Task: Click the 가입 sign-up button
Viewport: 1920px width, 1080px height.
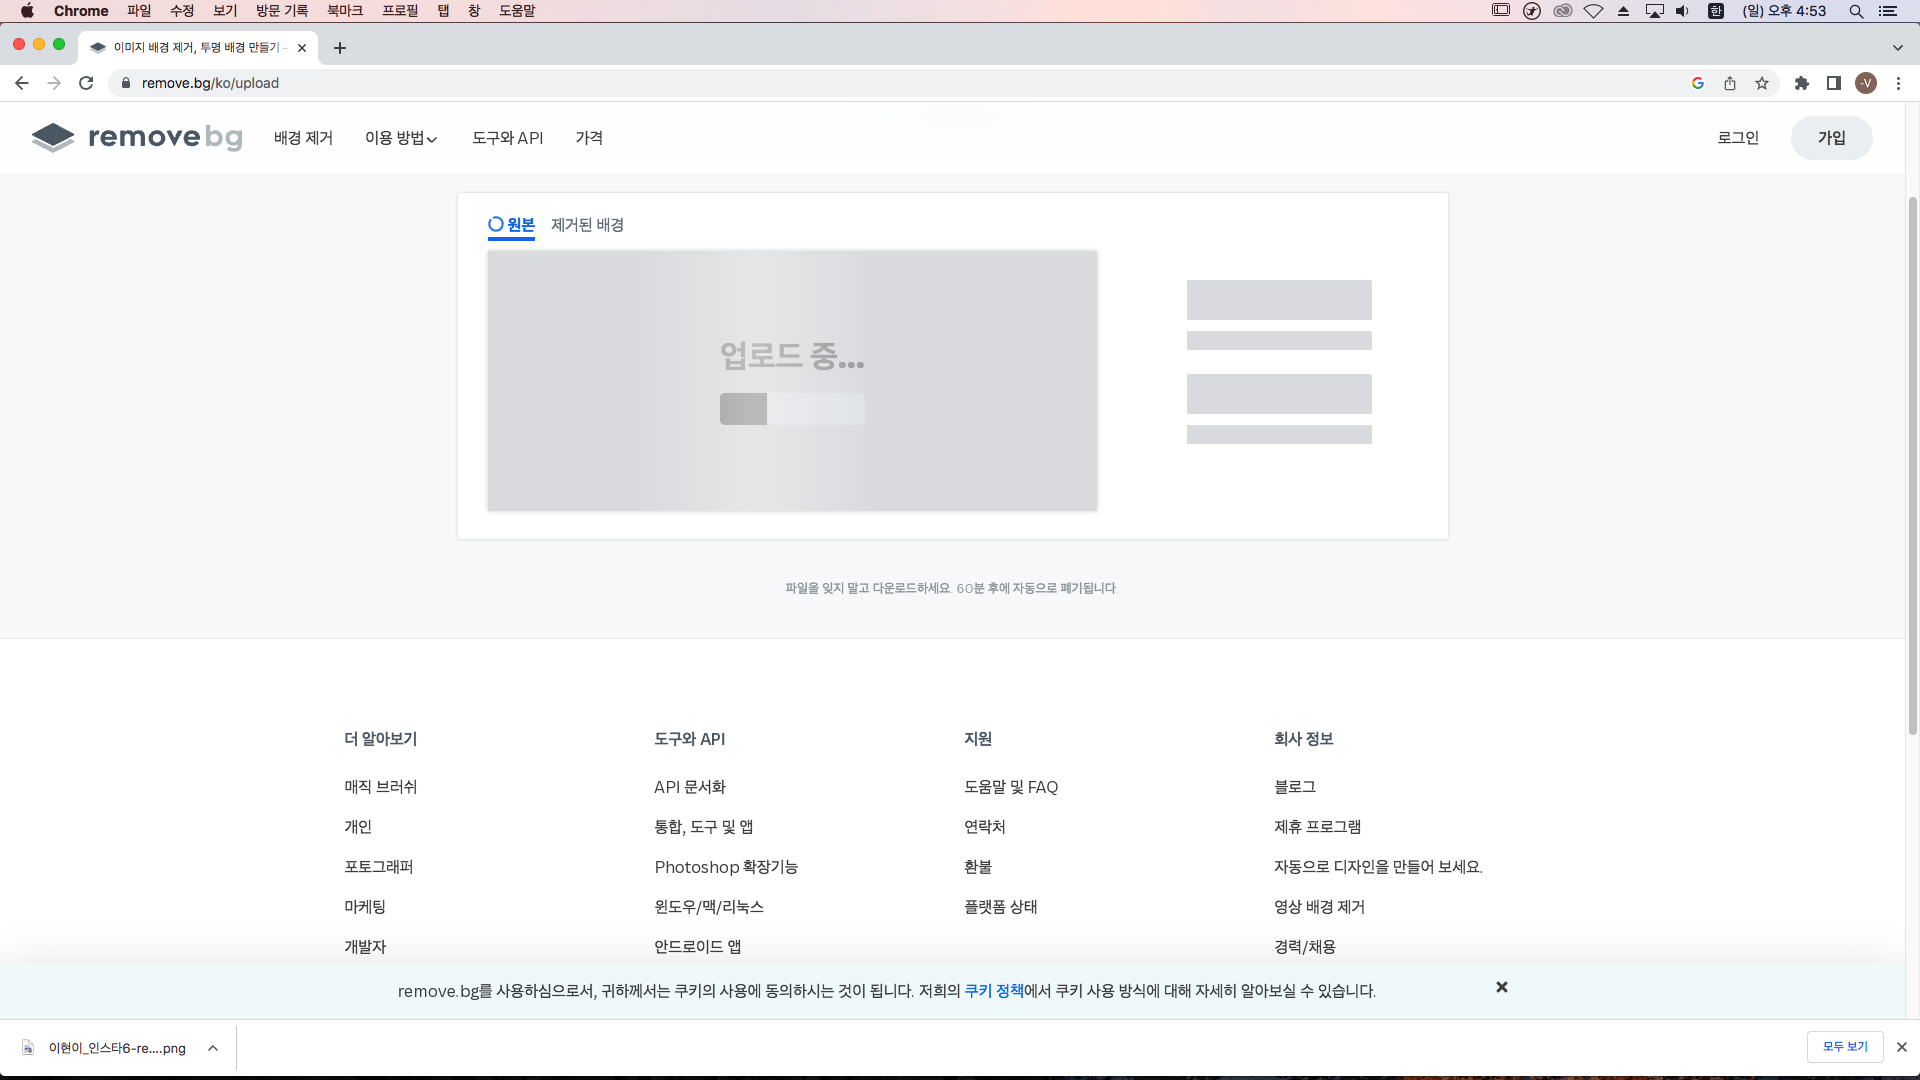Action: coord(1831,138)
